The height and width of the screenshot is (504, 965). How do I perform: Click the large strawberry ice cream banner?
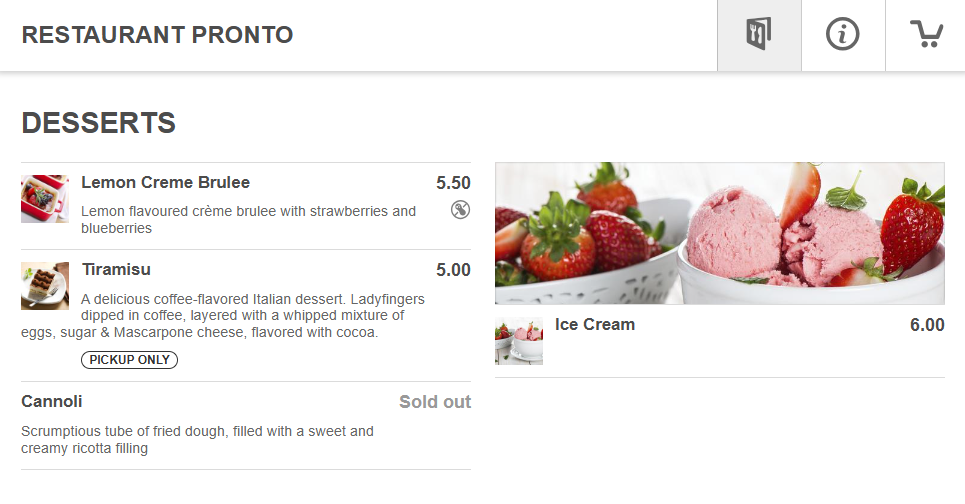[x=719, y=233]
